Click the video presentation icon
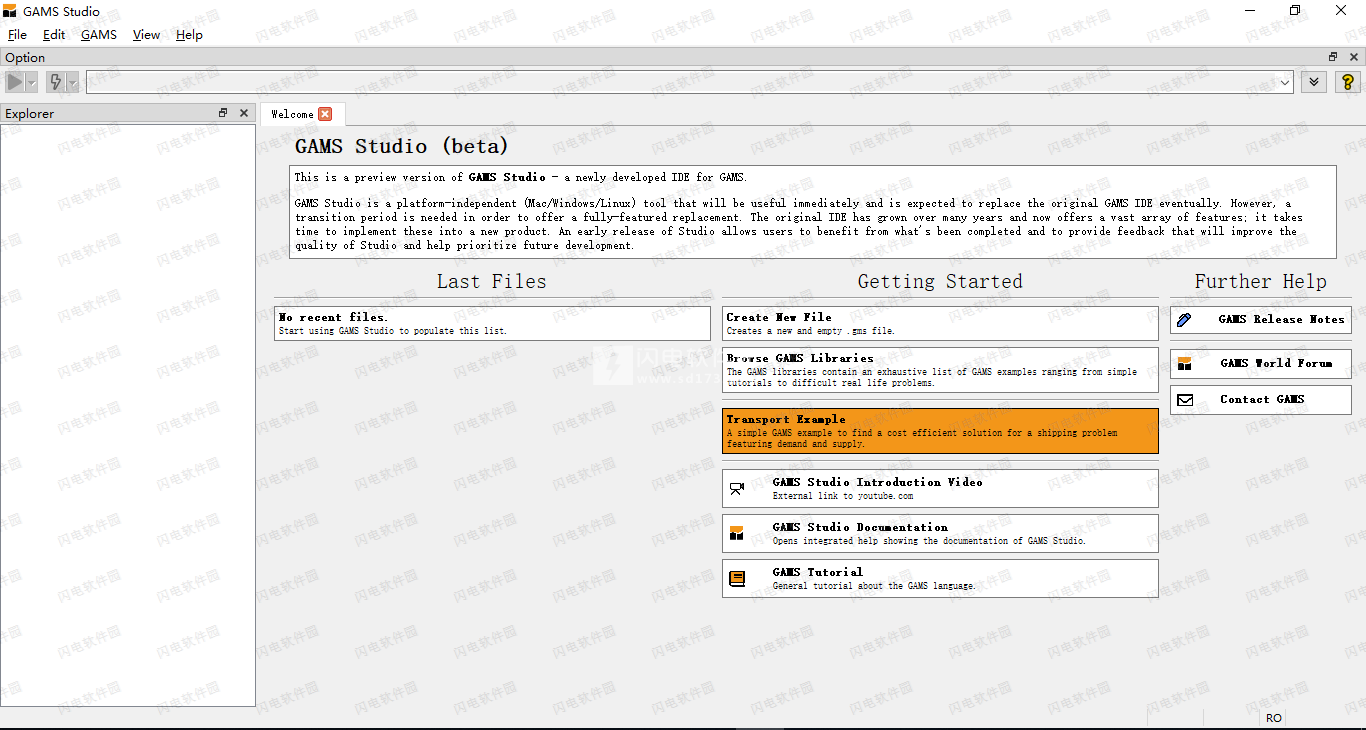The image size is (1366, 730). click(x=737, y=489)
